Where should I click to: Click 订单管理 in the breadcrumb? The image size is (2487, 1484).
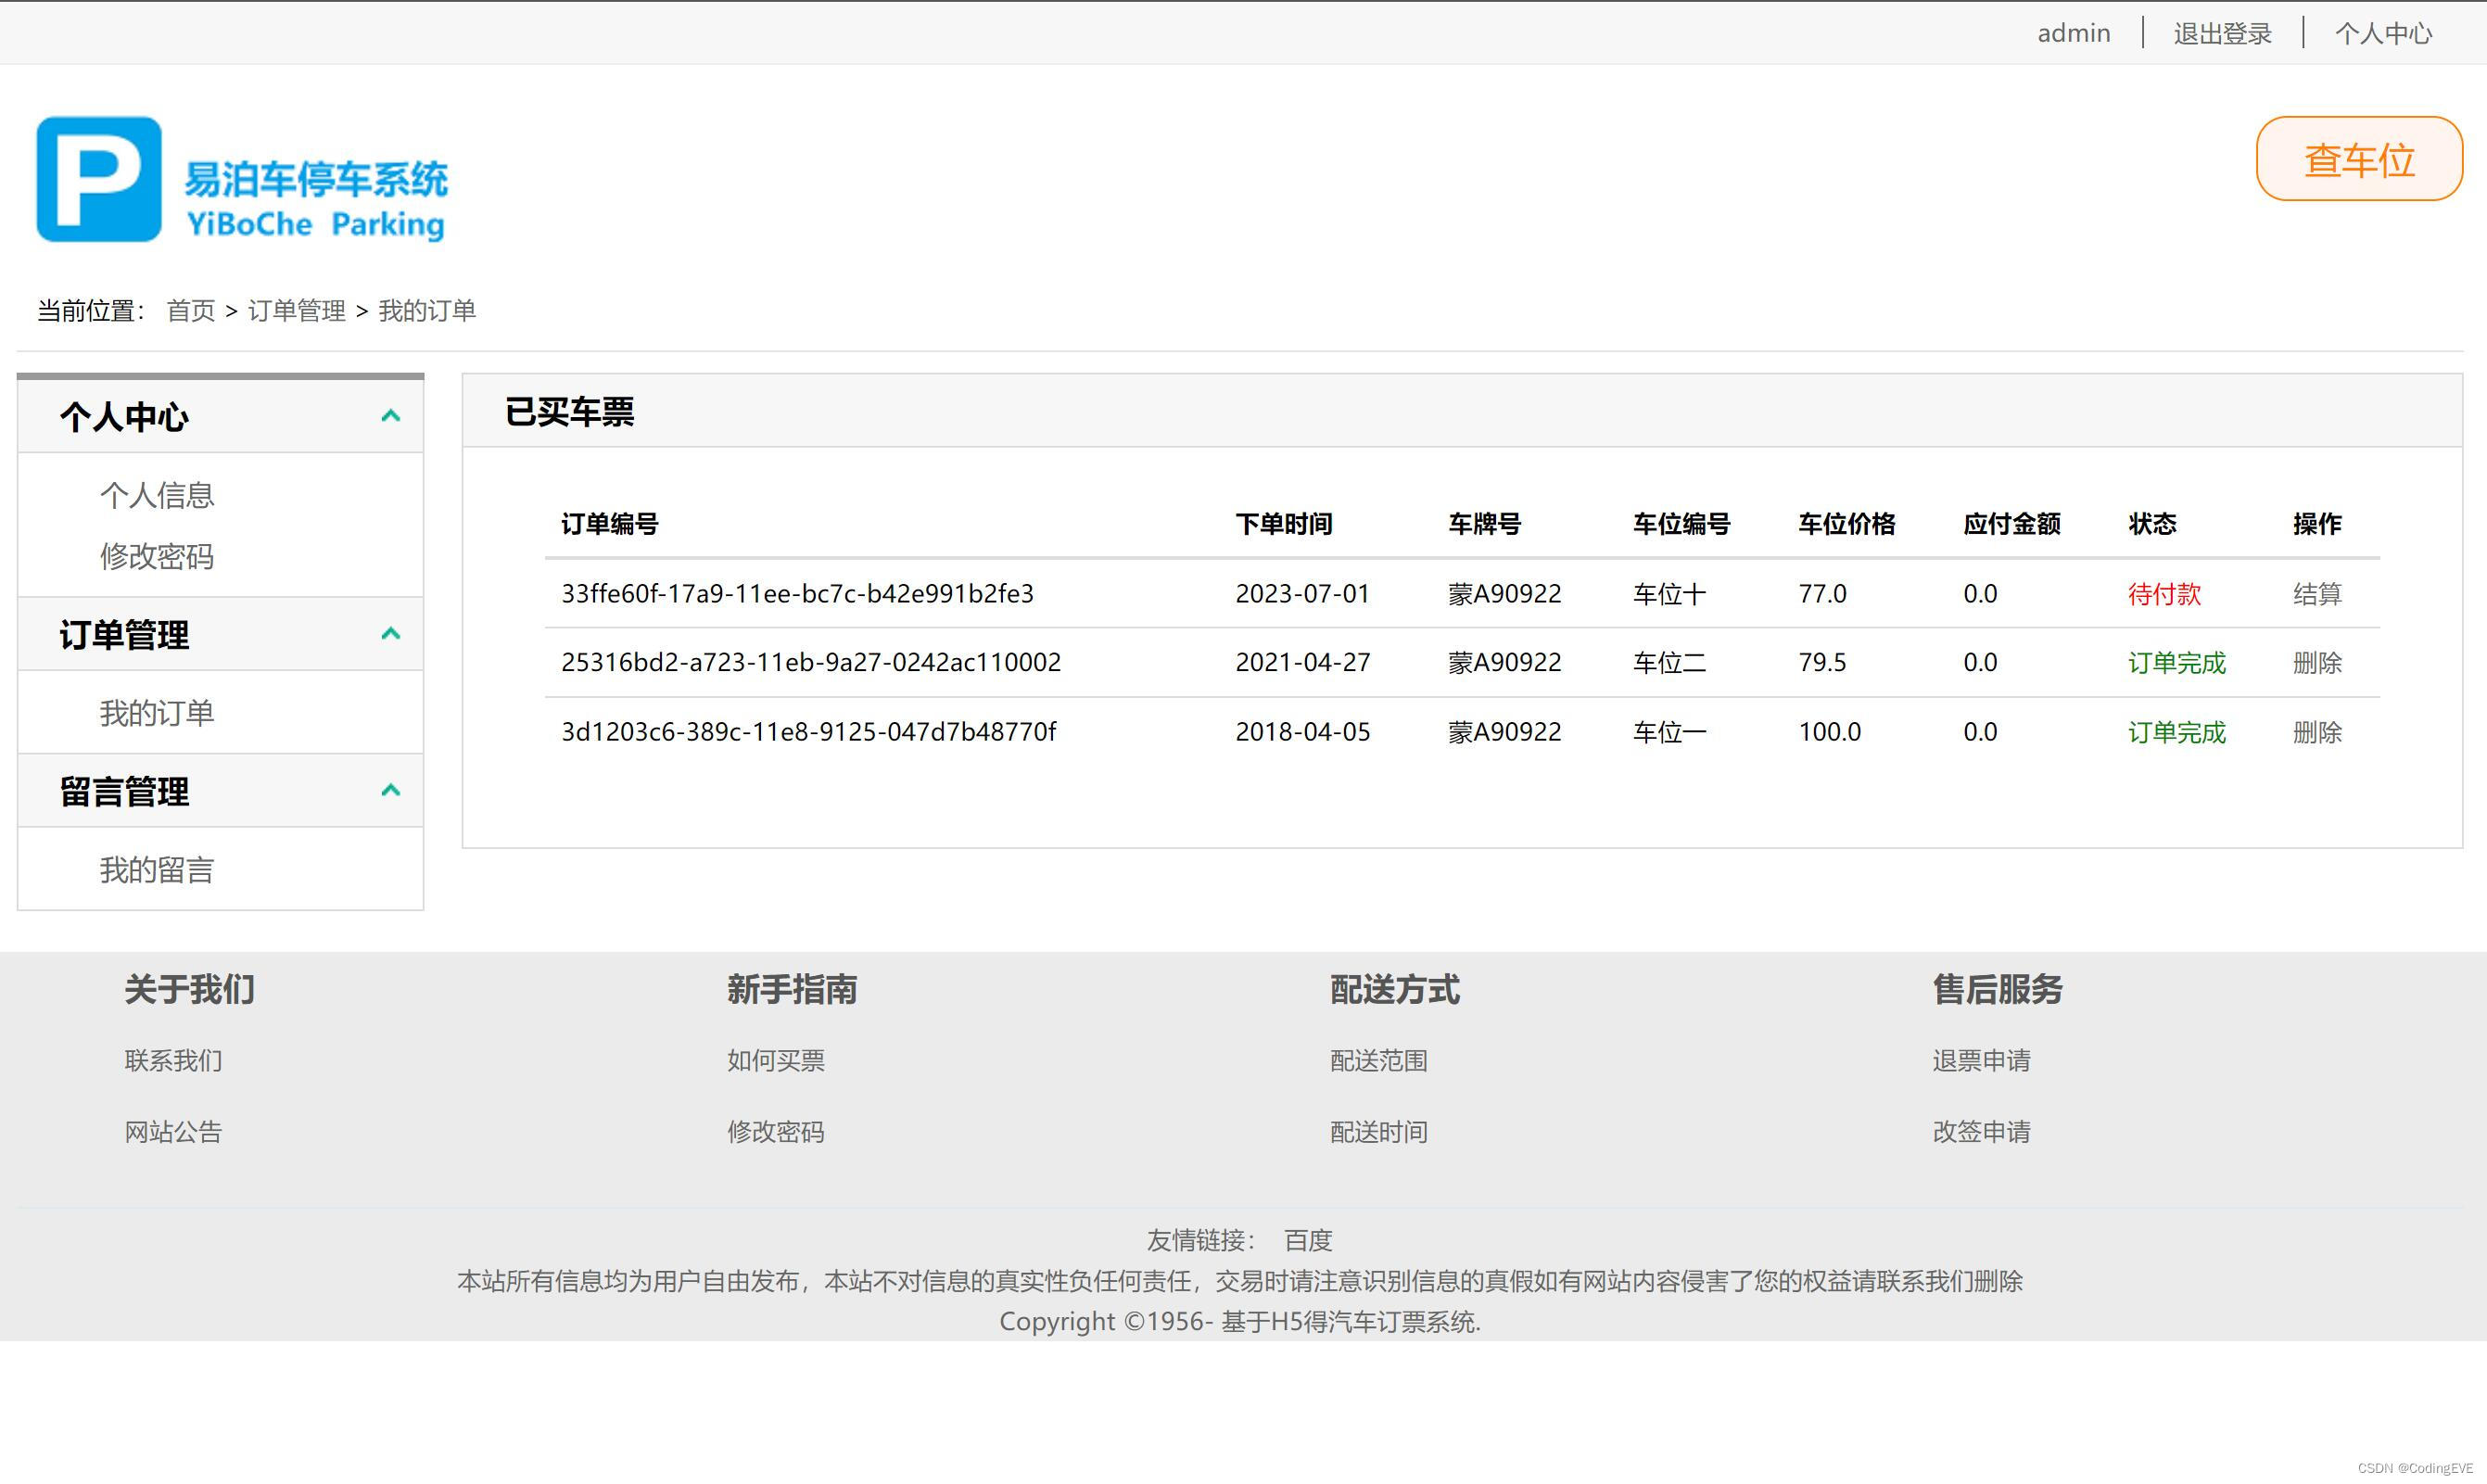click(x=296, y=311)
